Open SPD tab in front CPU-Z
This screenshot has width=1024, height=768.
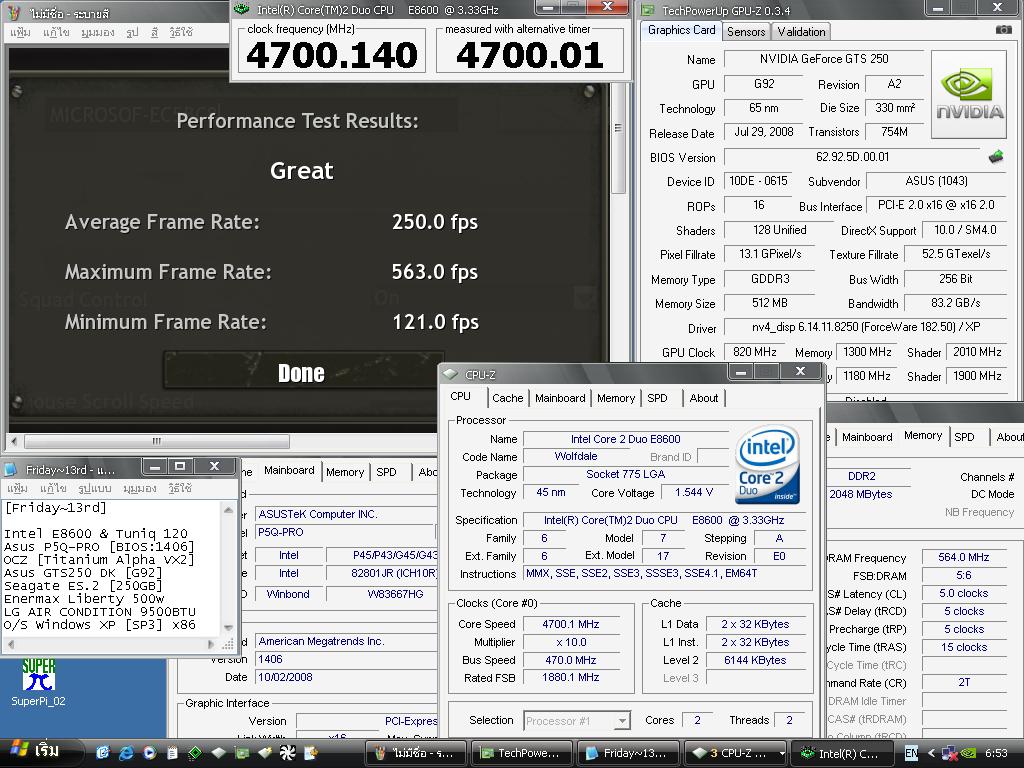(x=657, y=398)
